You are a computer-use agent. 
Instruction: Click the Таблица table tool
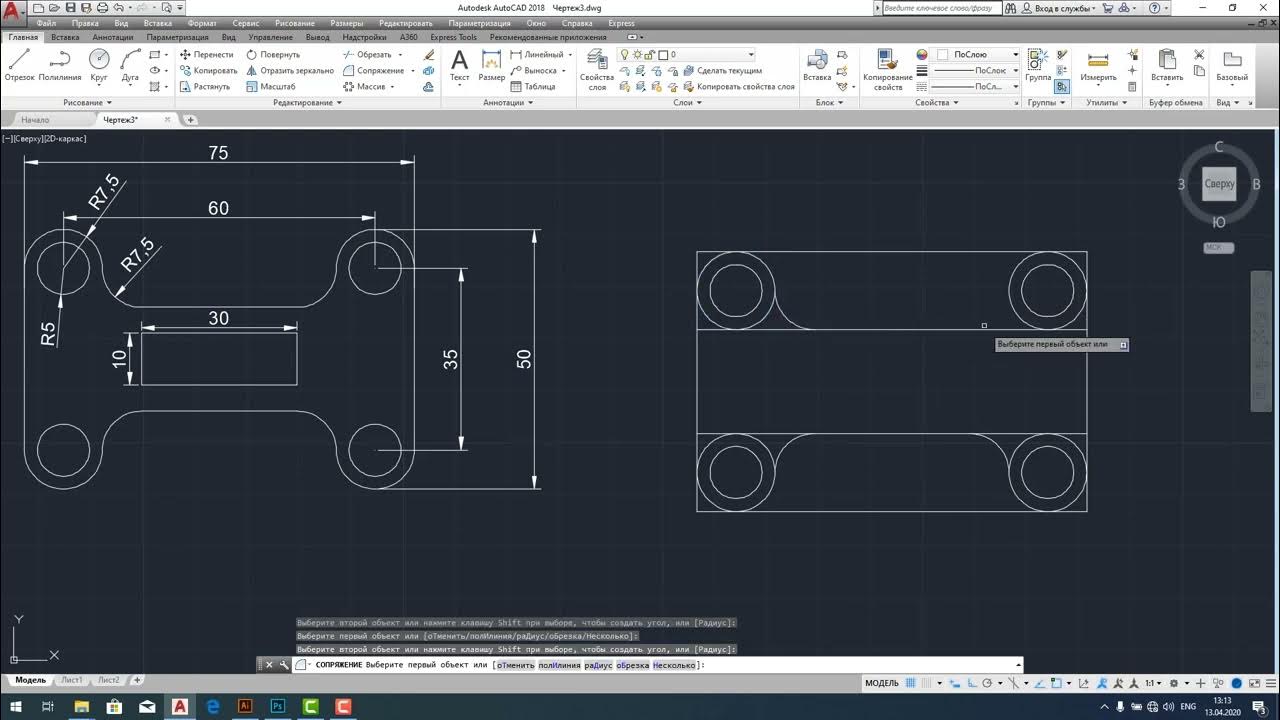point(533,87)
